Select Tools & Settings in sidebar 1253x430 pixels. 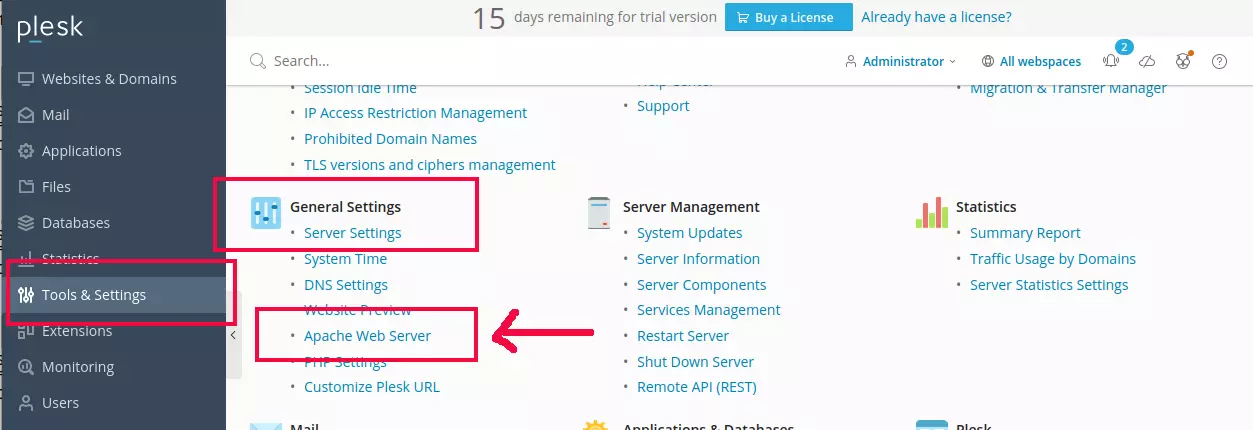[94, 295]
